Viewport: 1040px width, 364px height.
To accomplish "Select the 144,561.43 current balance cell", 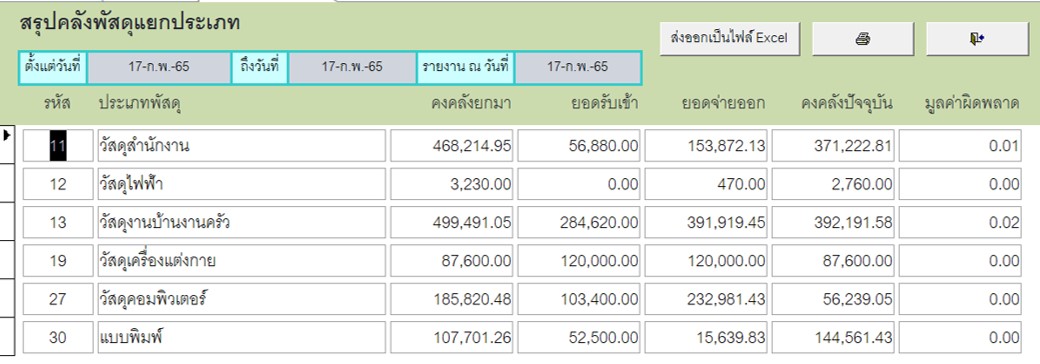I will 833,338.
